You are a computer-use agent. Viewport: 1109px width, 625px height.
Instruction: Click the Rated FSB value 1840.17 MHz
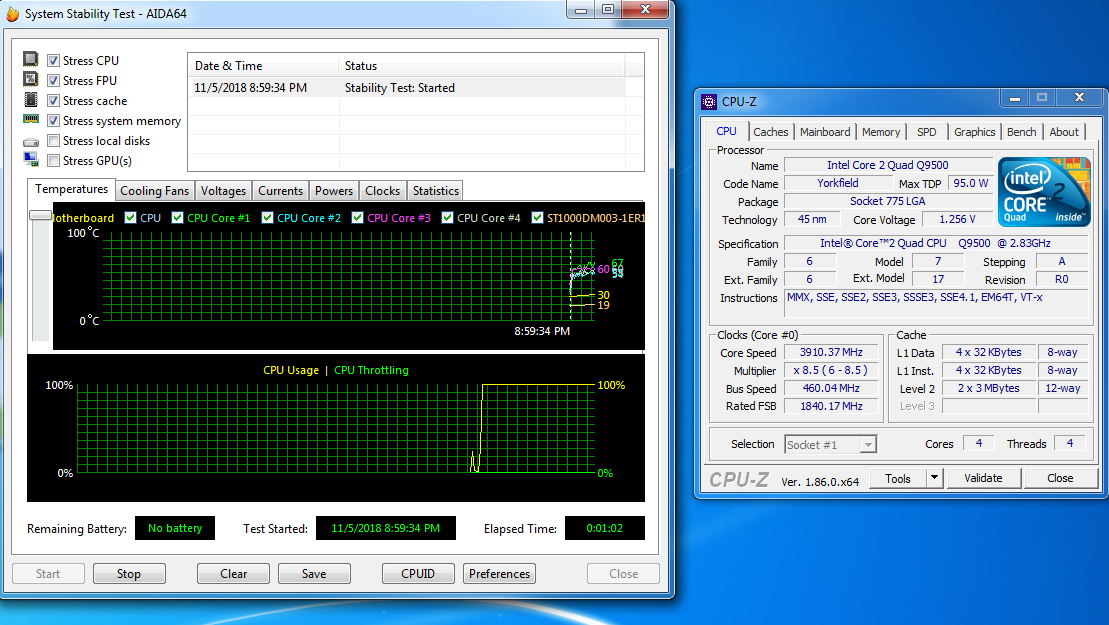pos(831,406)
